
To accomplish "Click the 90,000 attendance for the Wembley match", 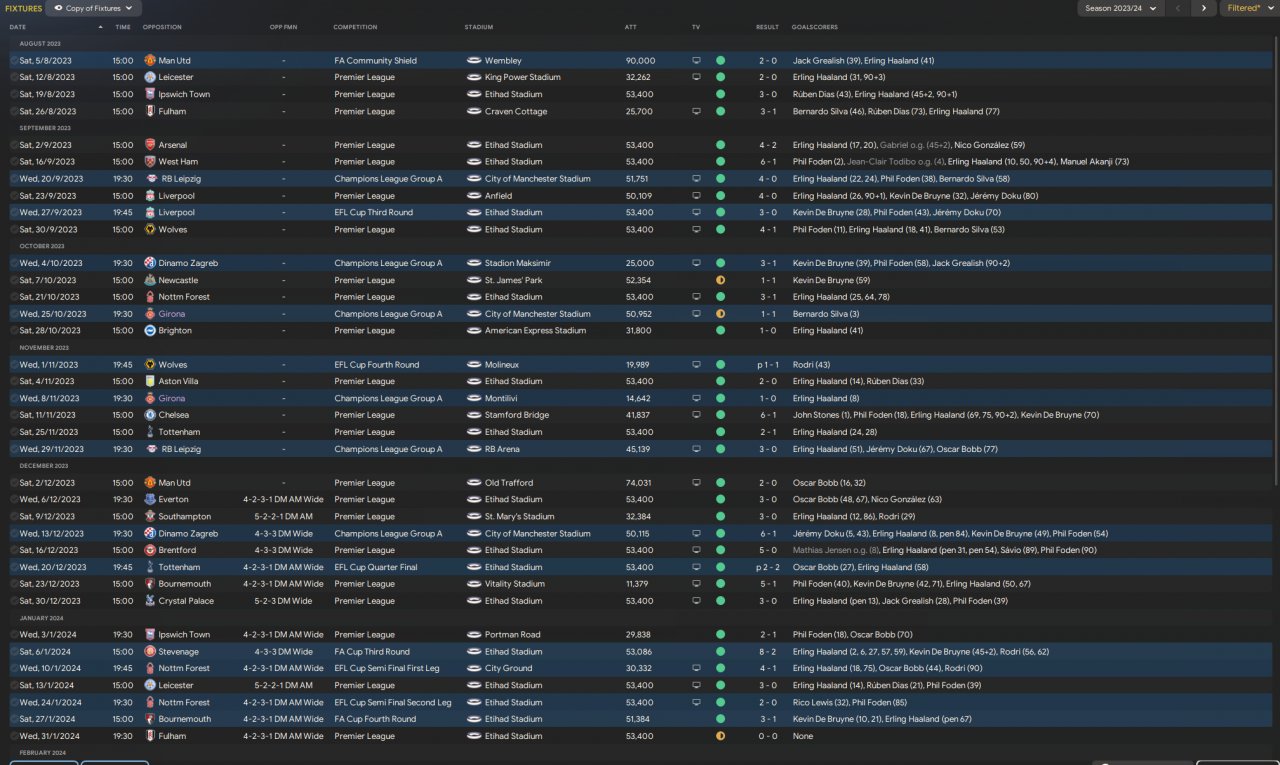I will [640, 61].
